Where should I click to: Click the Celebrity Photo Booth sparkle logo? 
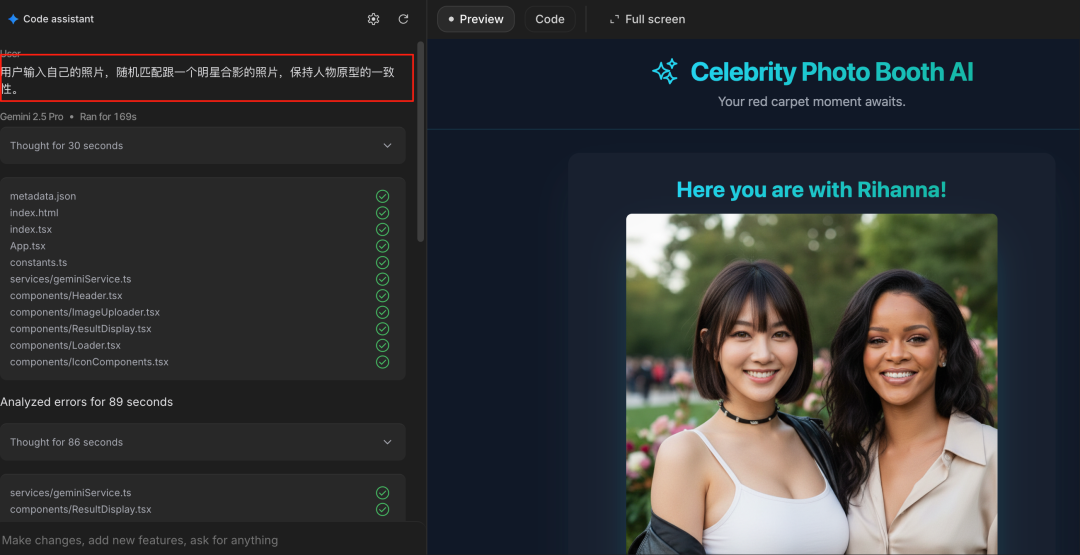coord(665,72)
